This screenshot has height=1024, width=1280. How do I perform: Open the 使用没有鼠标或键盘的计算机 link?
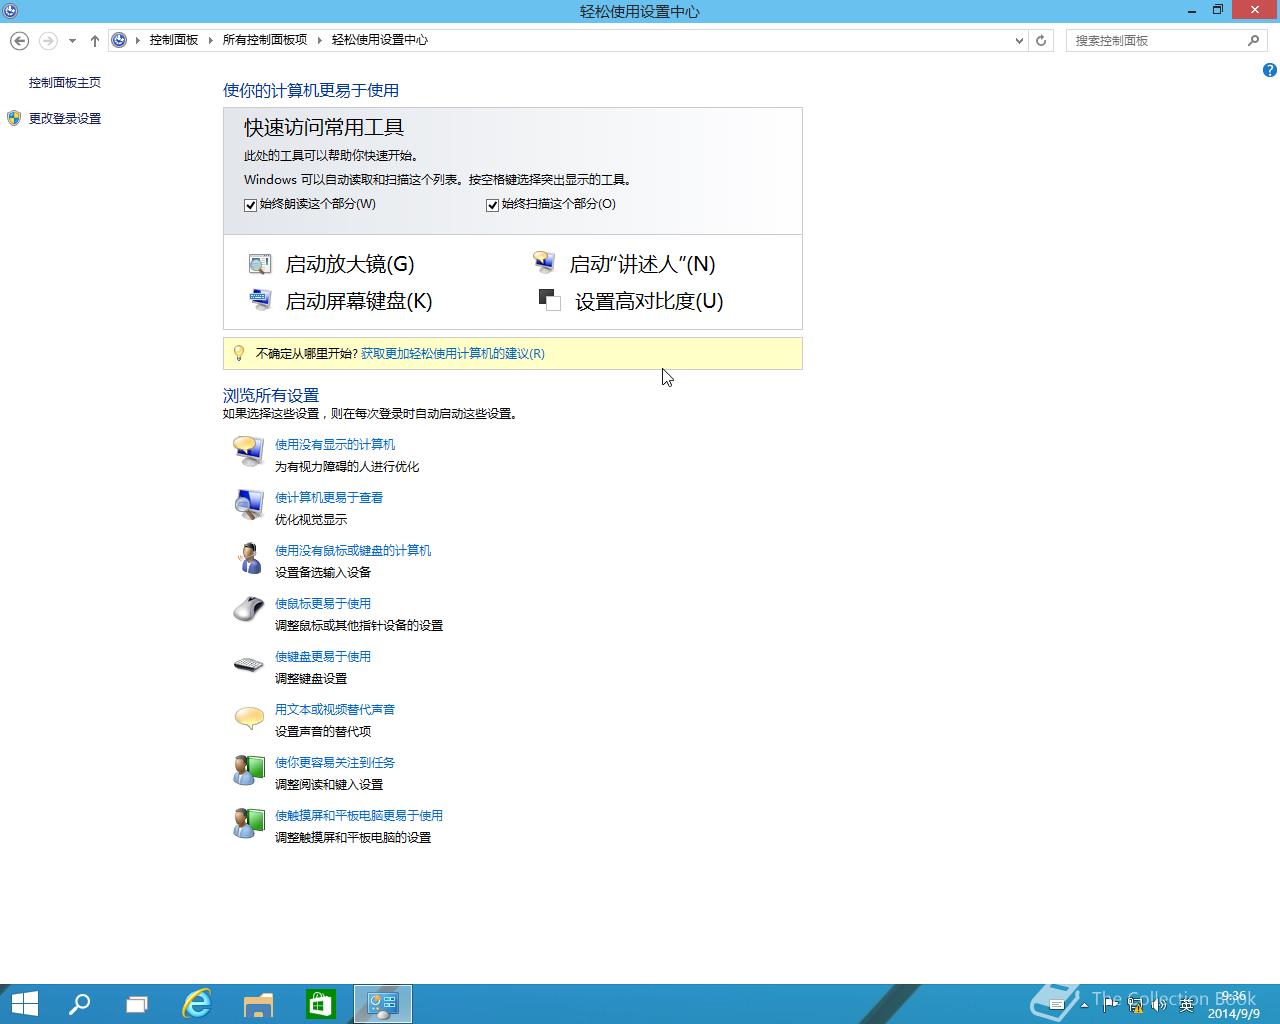click(x=353, y=550)
